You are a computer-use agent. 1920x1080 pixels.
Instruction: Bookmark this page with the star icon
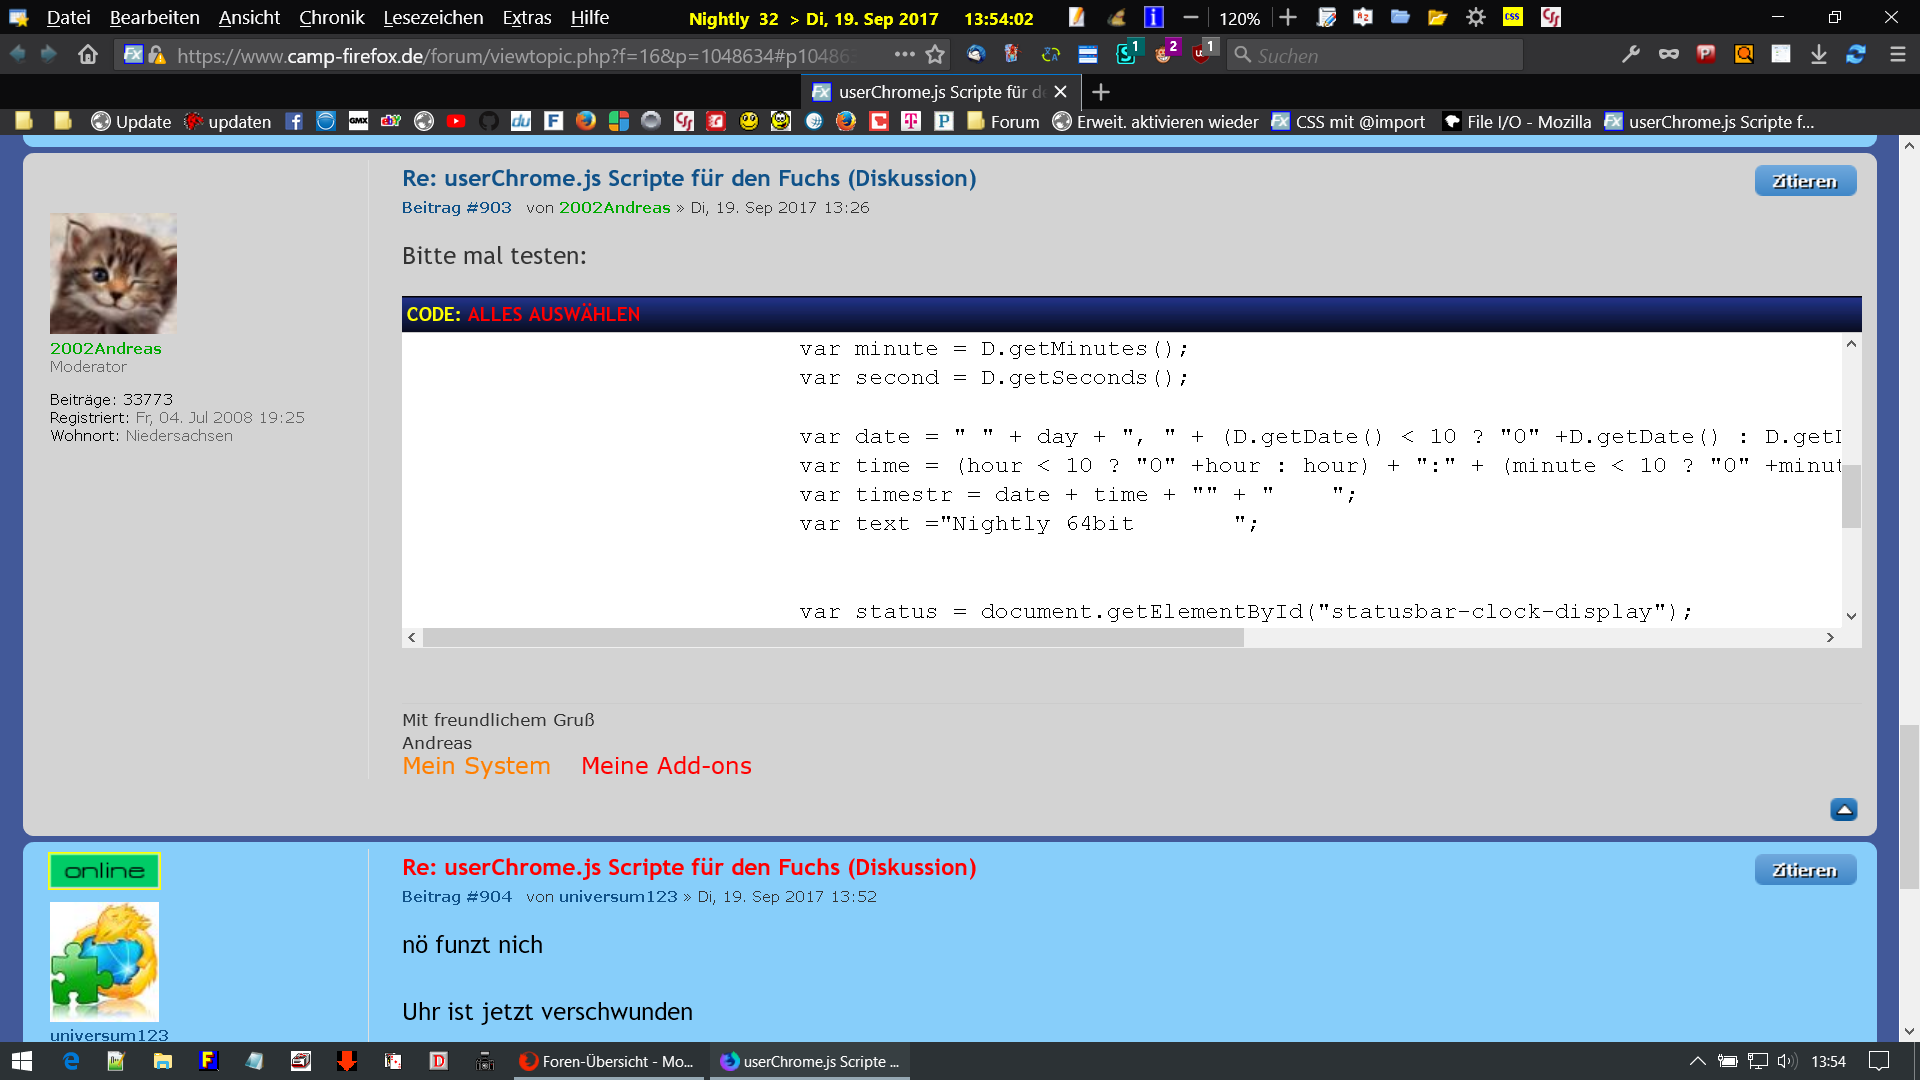tap(935, 55)
